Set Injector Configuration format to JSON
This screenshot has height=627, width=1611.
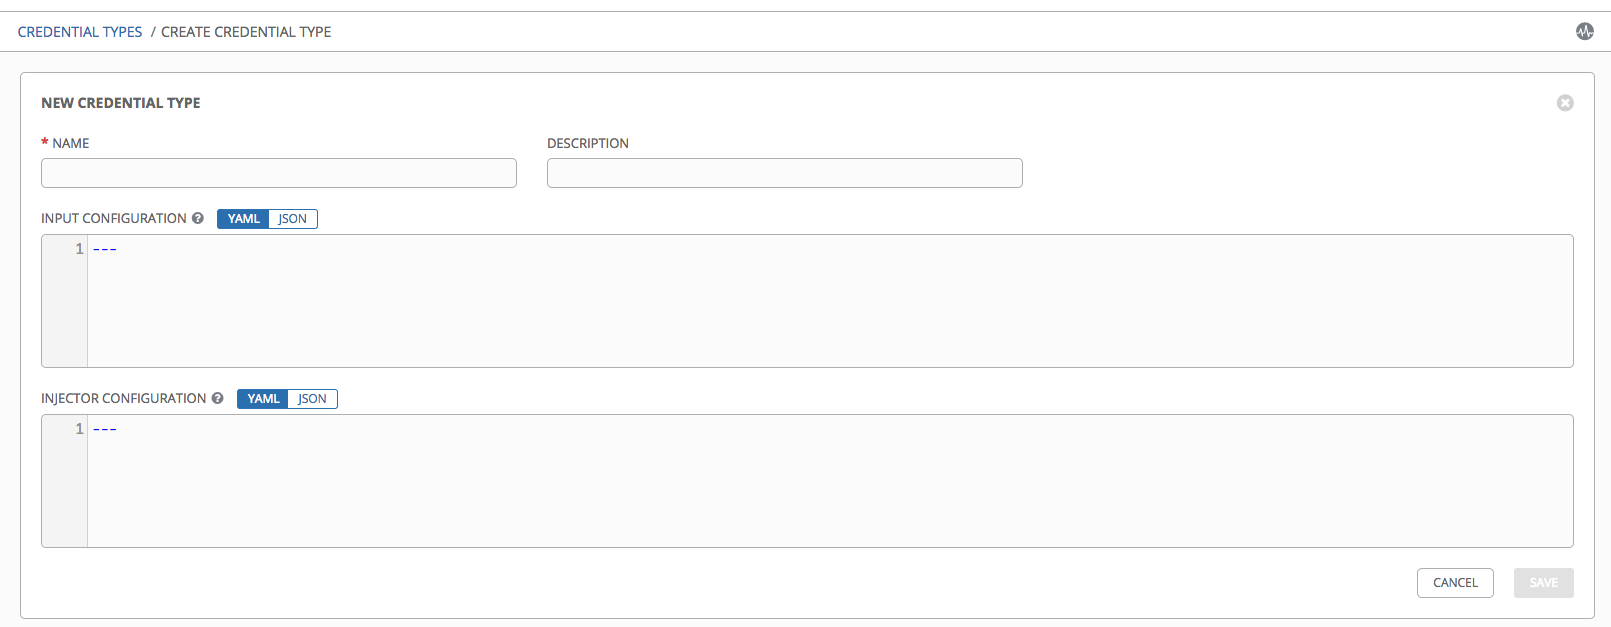(312, 399)
